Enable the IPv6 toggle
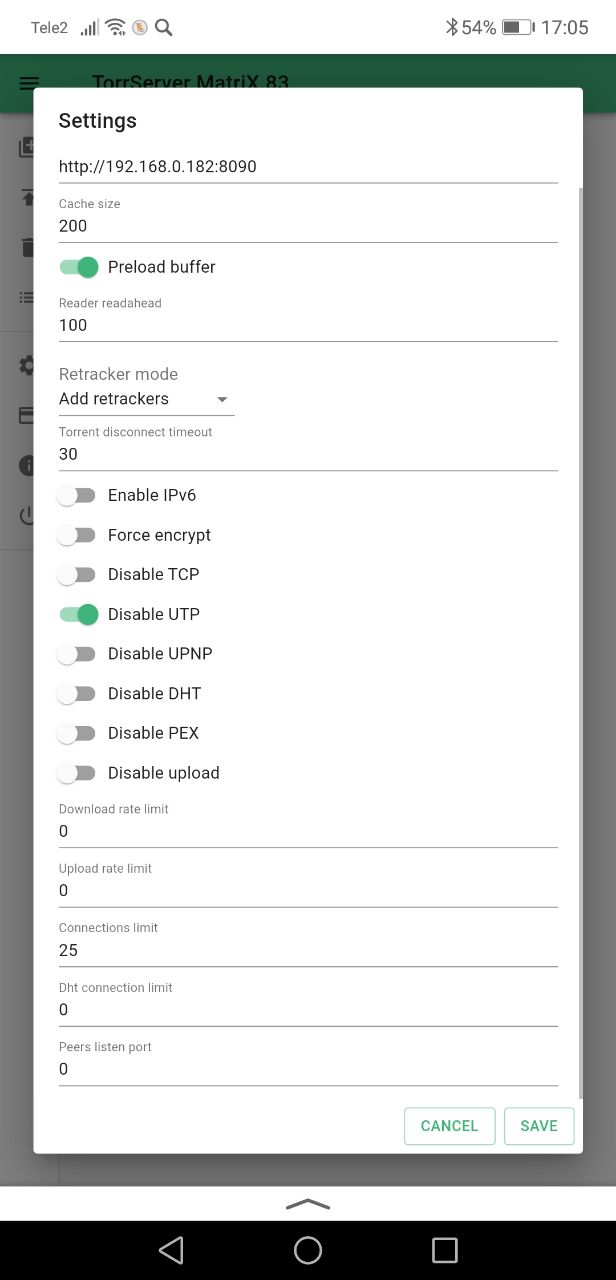 tap(77, 495)
